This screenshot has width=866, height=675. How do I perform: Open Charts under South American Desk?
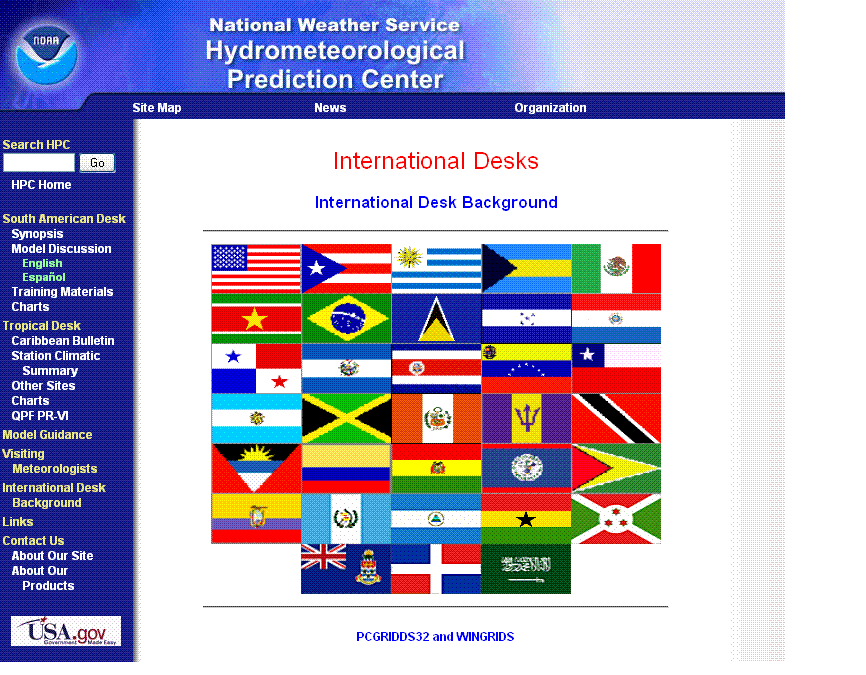pyautogui.click(x=30, y=307)
